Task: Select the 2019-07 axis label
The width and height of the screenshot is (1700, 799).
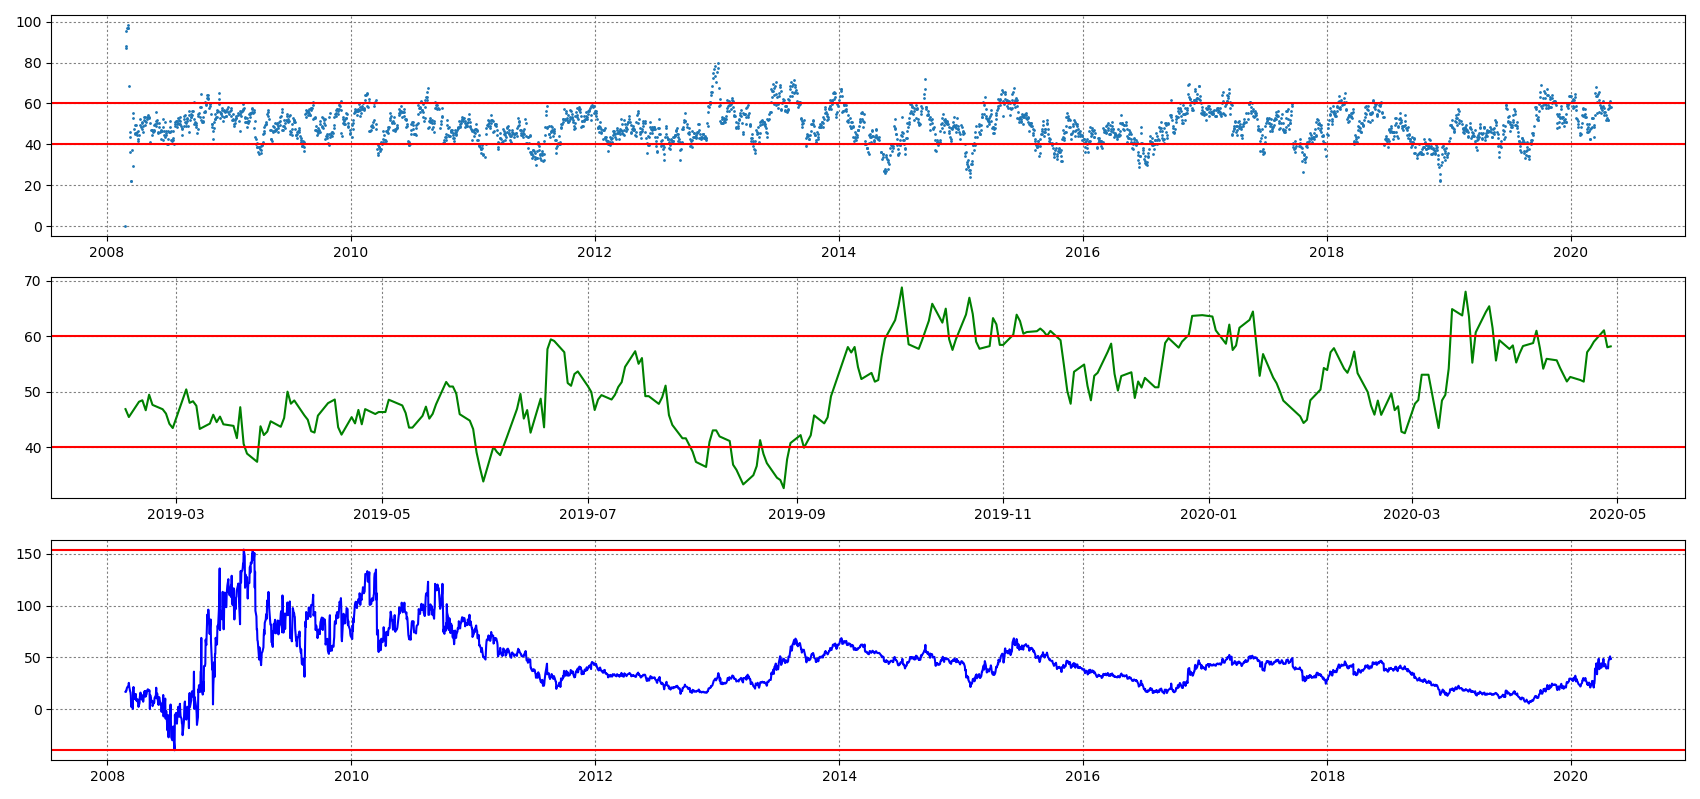Action: [588, 514]
